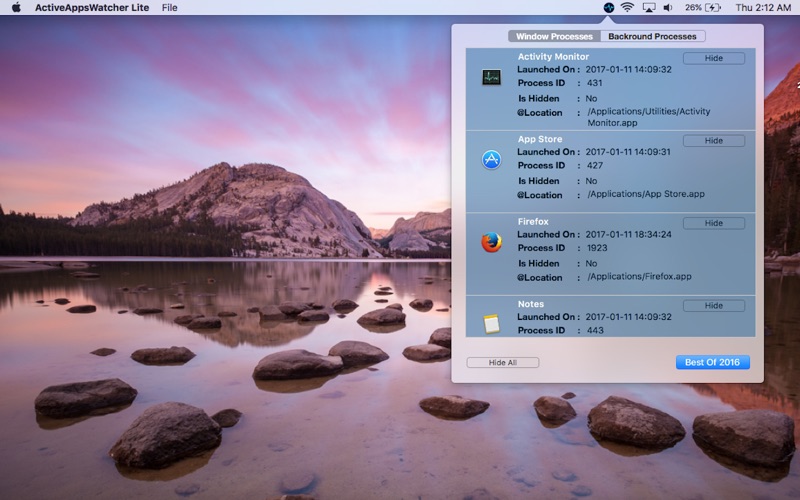Screen dimensions: 800x500
Task: Click the ActiveAppsWatcher menu bar status icon
Action: tap(608, 8)
